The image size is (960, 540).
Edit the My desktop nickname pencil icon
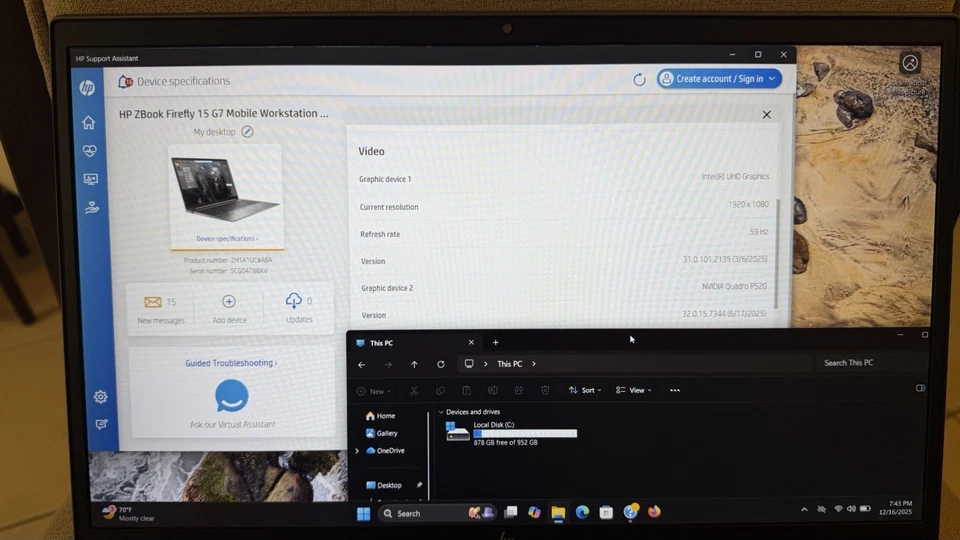(247, 132)
